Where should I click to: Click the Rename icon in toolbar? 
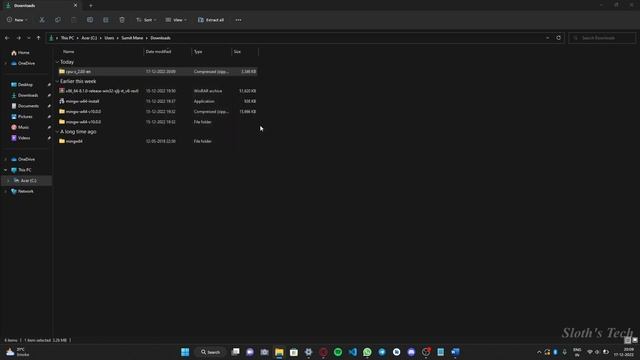(90, 20)
